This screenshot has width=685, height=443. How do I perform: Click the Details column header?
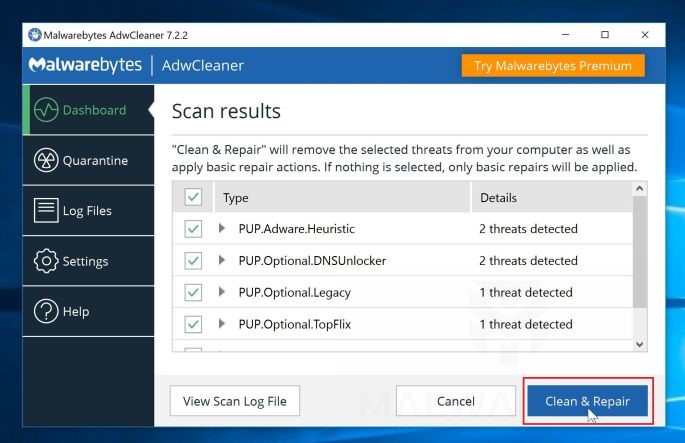[552, 197]
